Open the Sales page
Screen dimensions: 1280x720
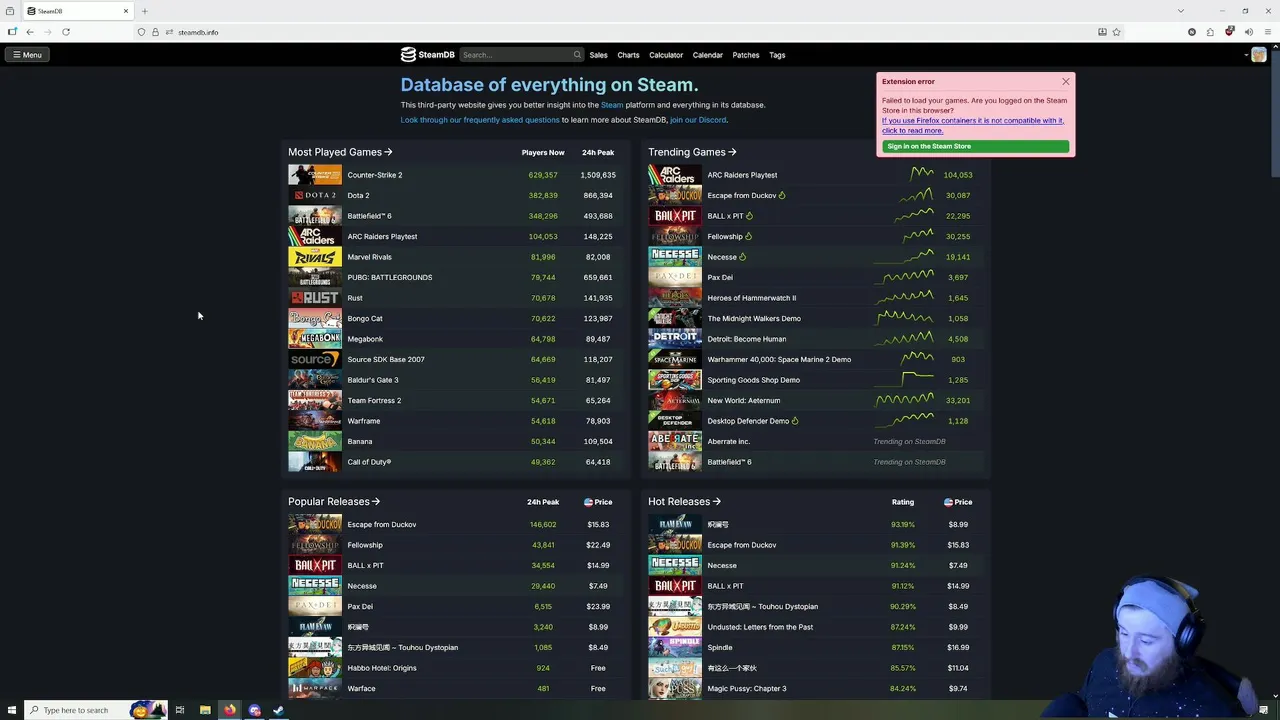(x=598, y=55)
